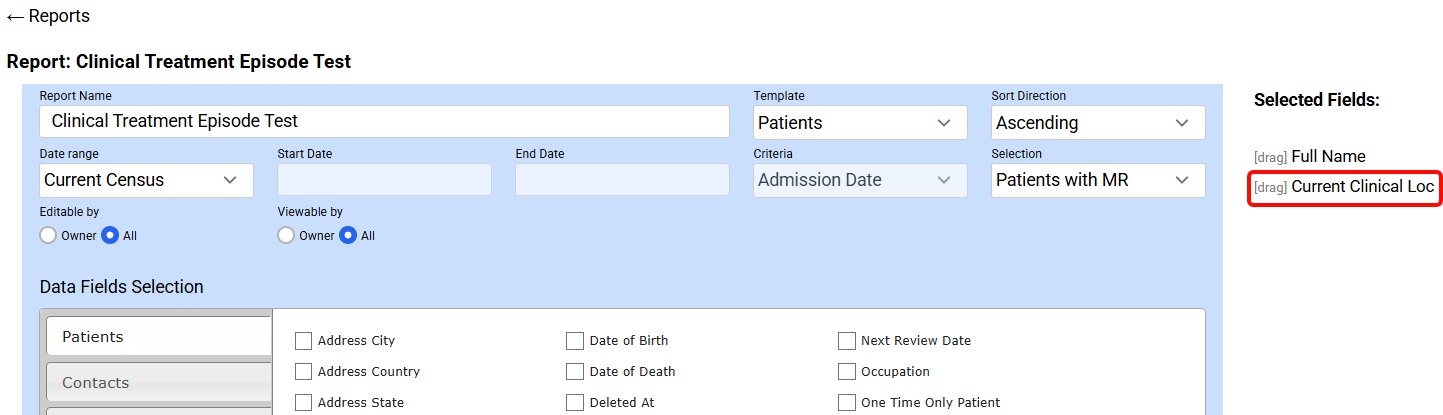Image resolution: width=1443 pixels, height=415 pixels.
Task: Switch to the Contacts data fields tab
Action: pyautogui.click(x=159, y=383)
